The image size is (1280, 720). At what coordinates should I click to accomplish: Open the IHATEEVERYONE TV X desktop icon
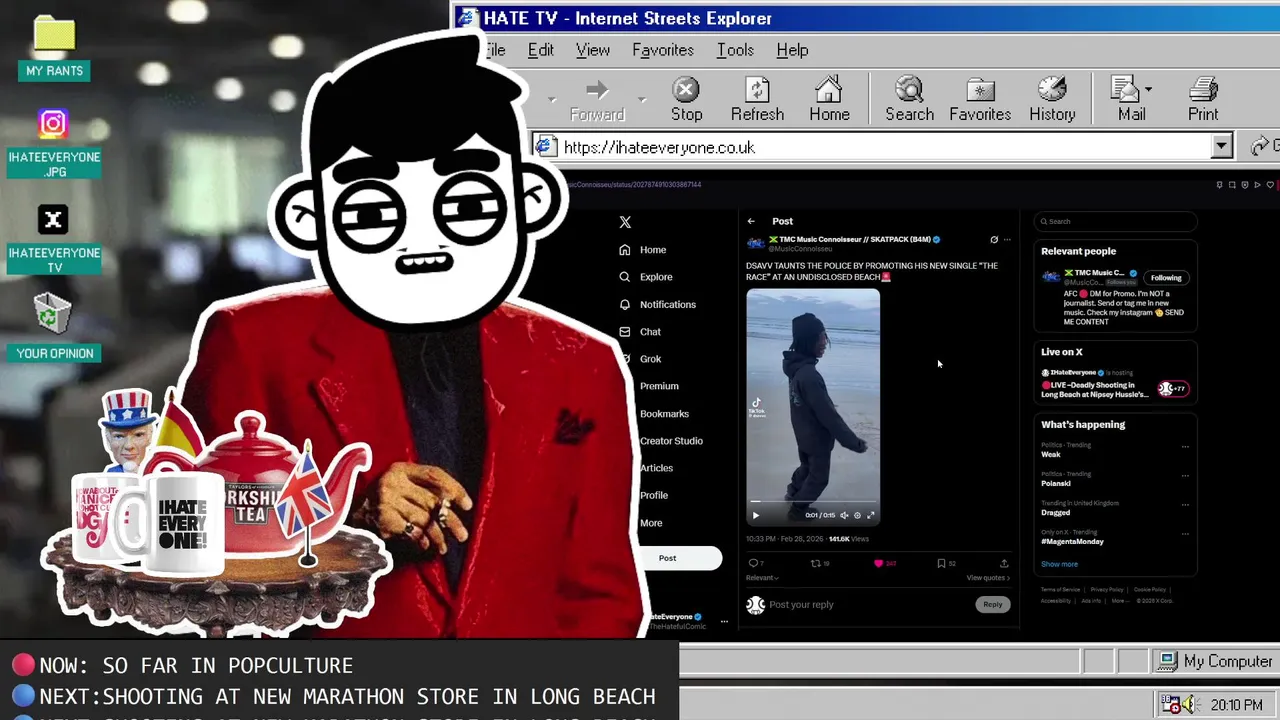pos(54,240)
